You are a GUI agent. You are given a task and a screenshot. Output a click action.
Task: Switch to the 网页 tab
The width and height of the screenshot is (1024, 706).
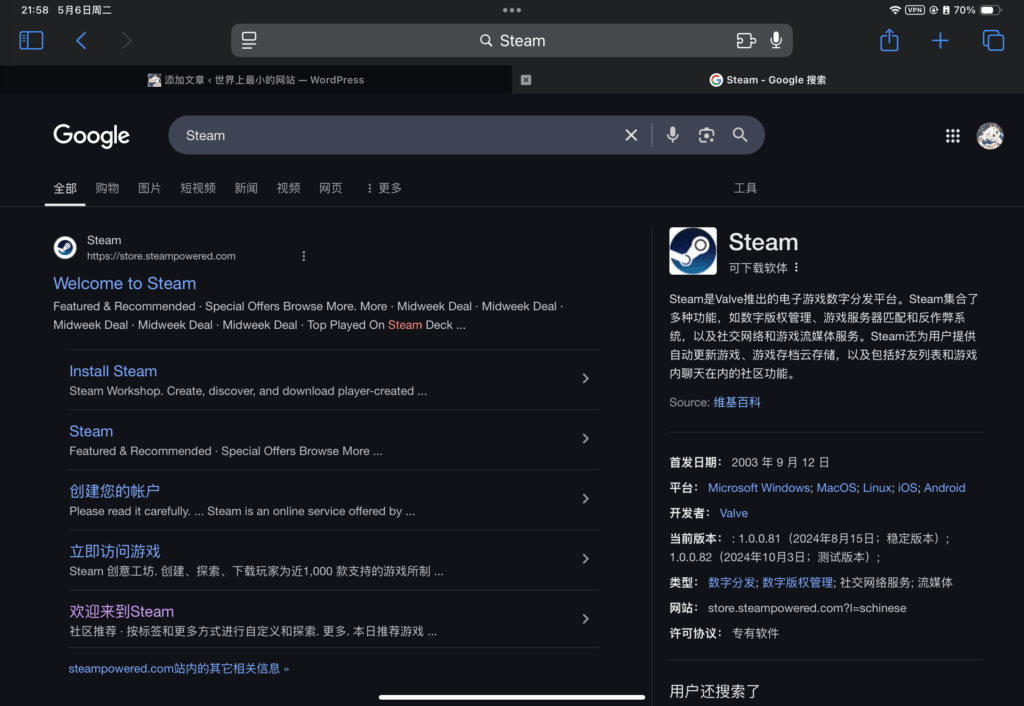330,188
